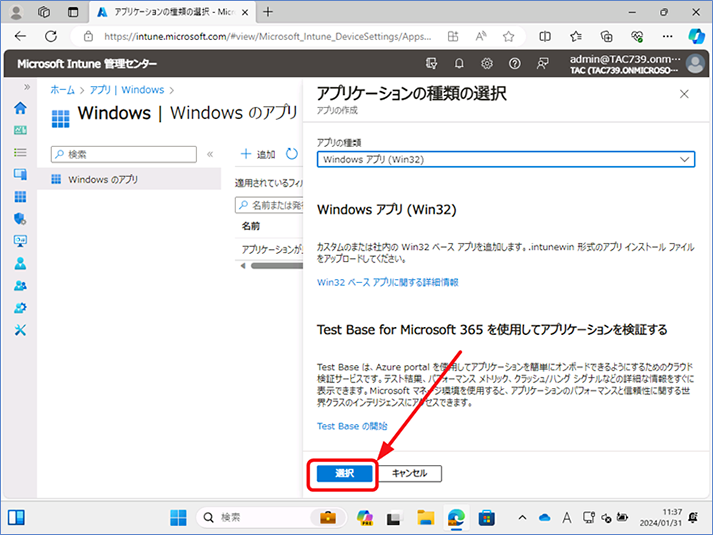Click the refresh icon next to 追加

coord(291,154)
